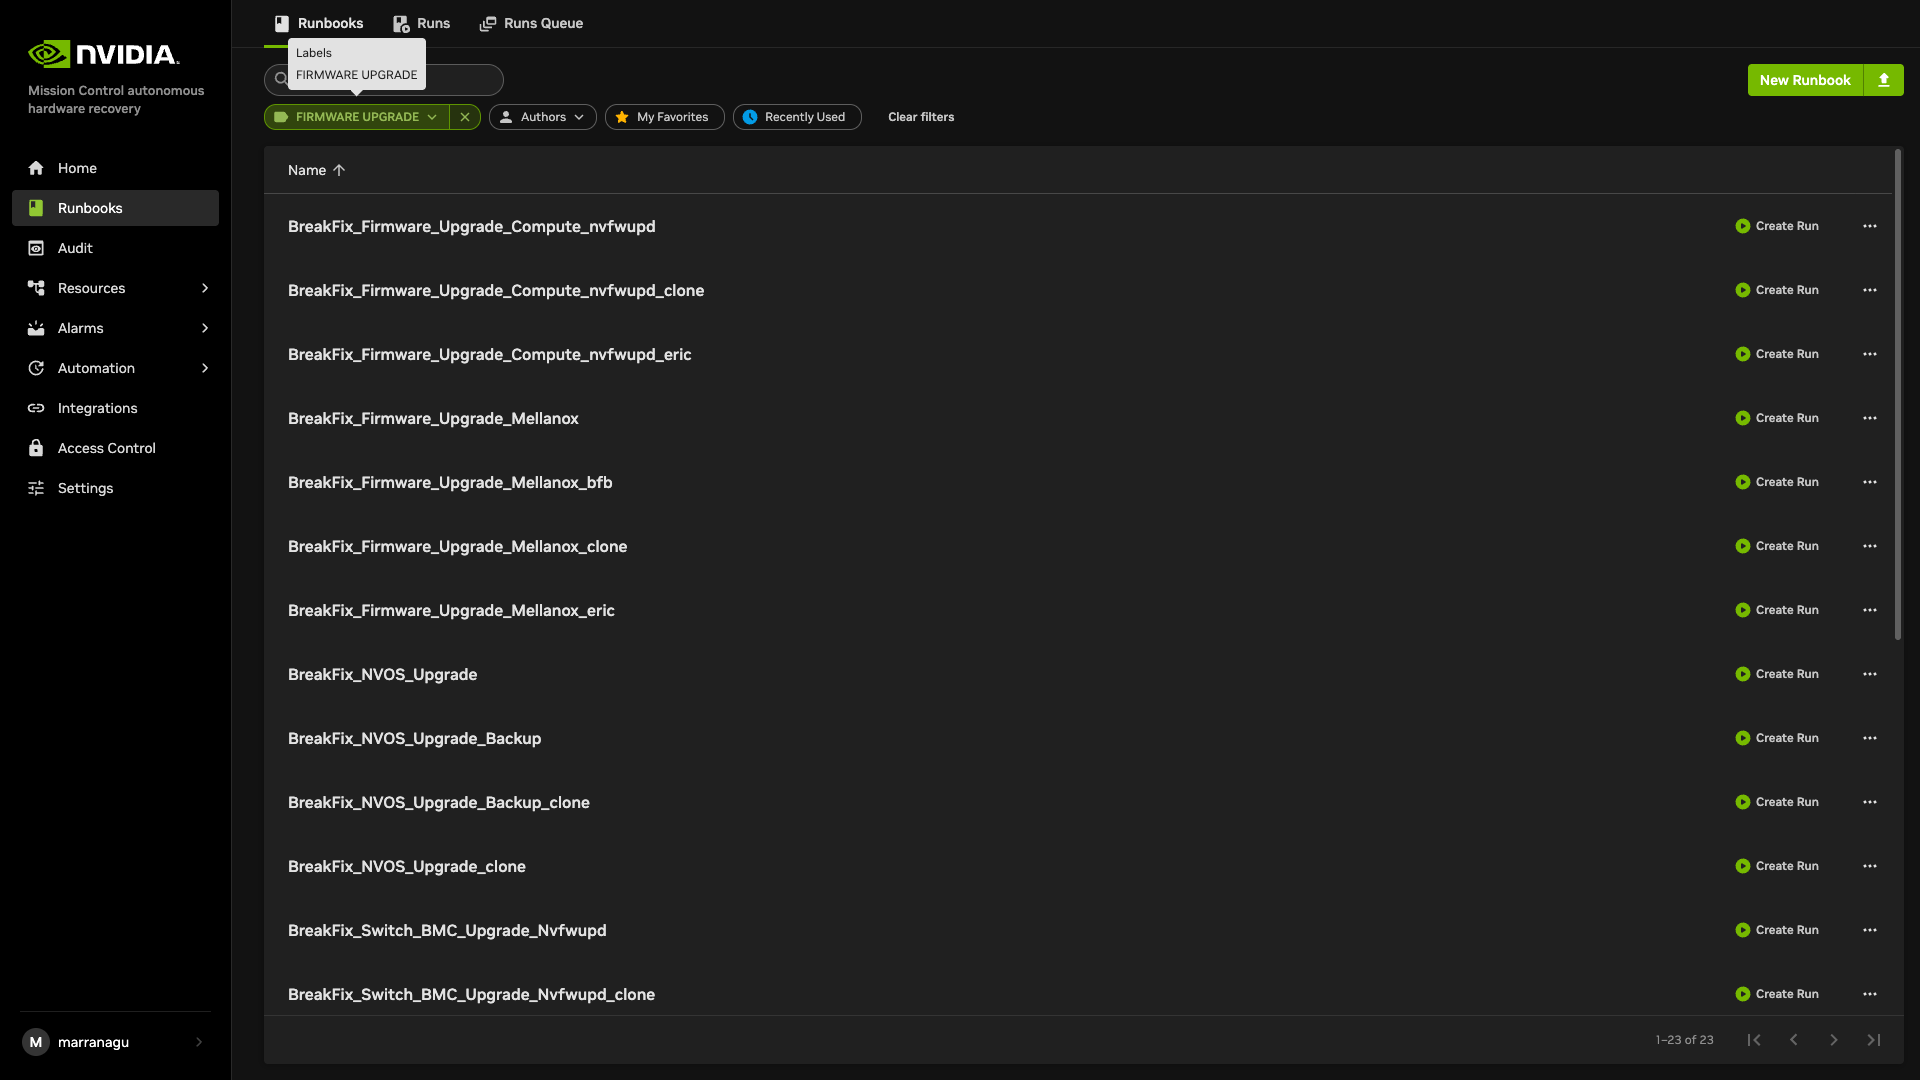The image size is (1920, 1080).
Task: Open the BreakFix_Switch_BMC_Upgrade_Nvfwupd_clone runbook
Action: coord(471,994)
